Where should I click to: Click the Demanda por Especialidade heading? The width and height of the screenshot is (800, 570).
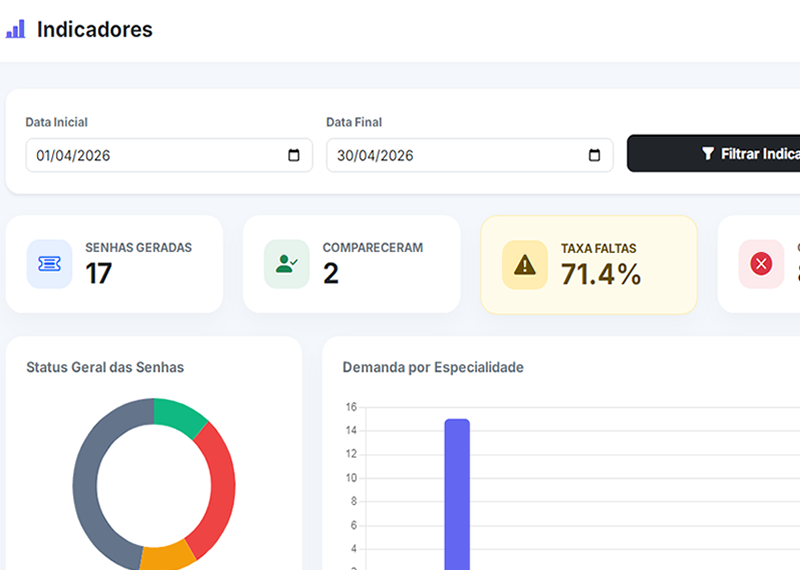click(433, 367)
